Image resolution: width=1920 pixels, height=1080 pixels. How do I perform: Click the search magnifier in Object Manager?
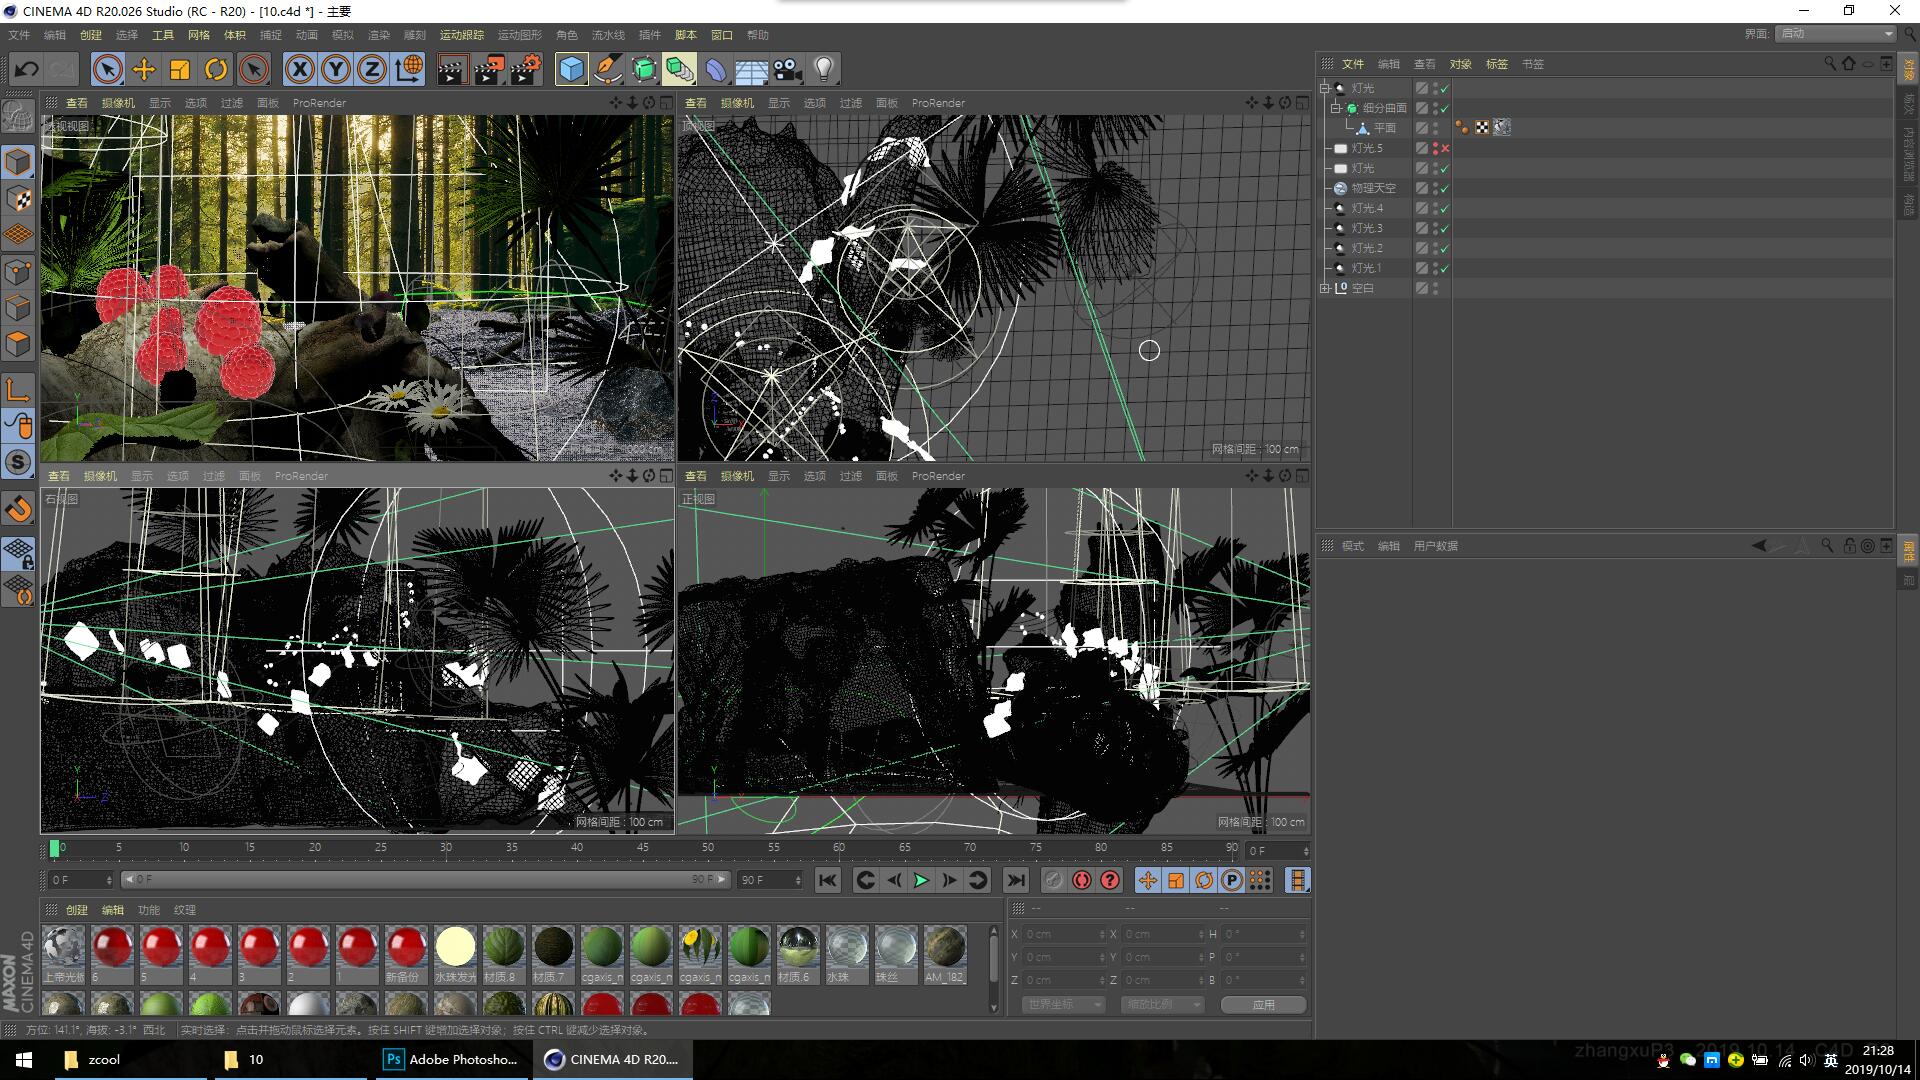pos(1830,63)
